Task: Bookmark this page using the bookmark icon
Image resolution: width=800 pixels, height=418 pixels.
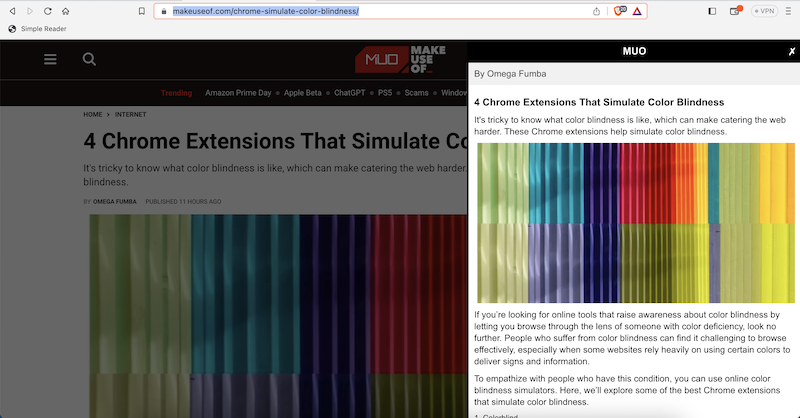Action: pyautogui.click(x=142, y=11)
